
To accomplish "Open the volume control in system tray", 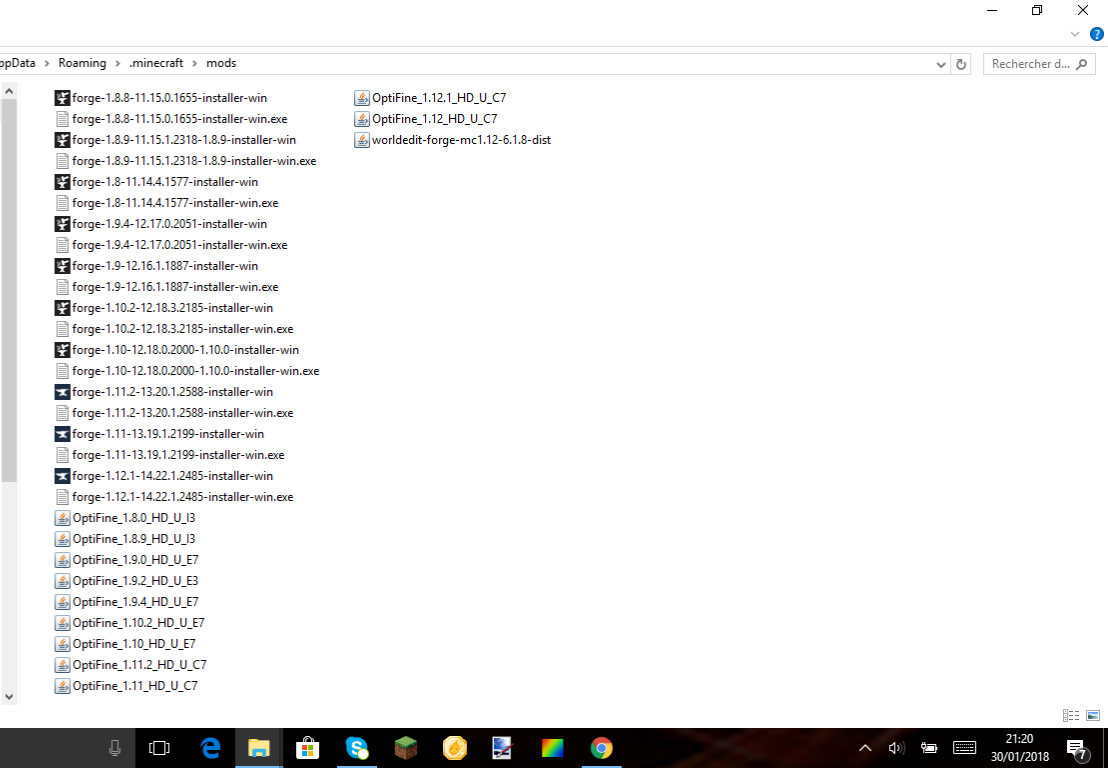I will (x=896, y=748).
